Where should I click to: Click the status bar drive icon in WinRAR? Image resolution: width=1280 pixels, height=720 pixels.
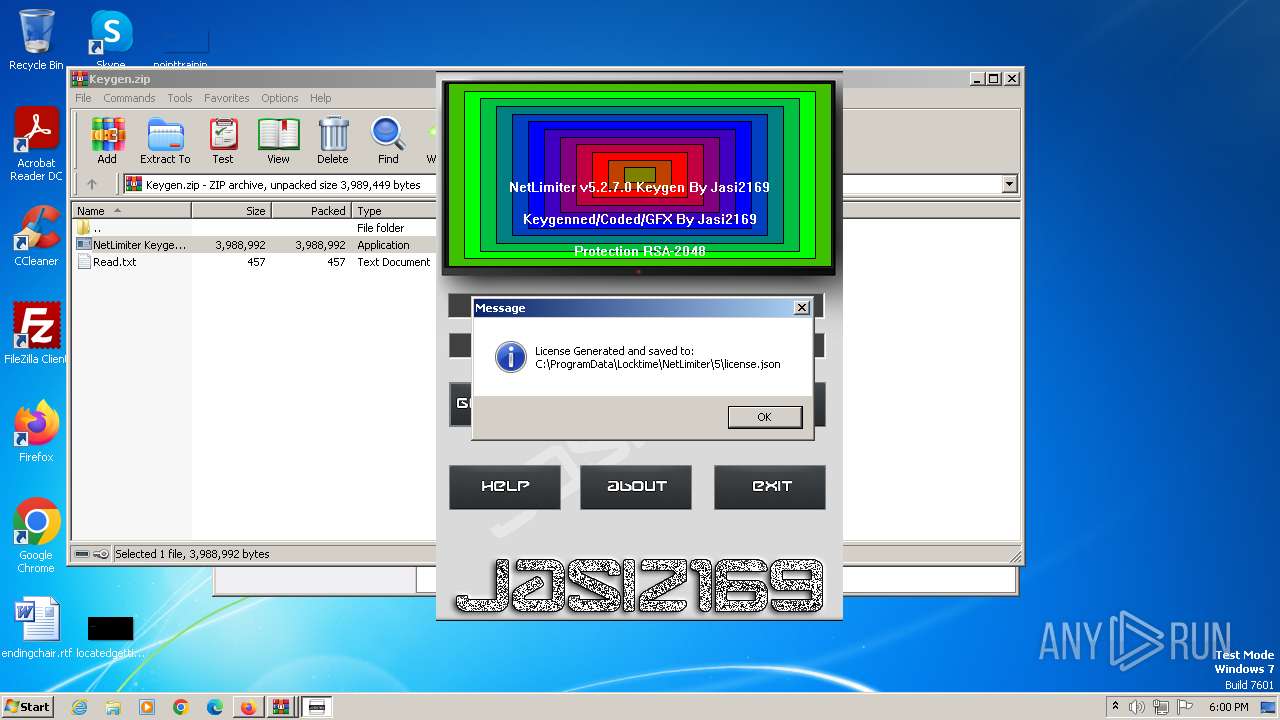(82, 554)
